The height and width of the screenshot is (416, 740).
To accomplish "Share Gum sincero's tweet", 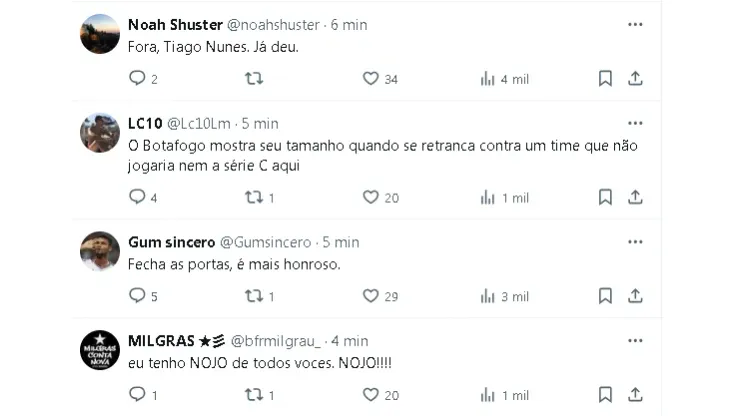I will click(x=635, y=296).
